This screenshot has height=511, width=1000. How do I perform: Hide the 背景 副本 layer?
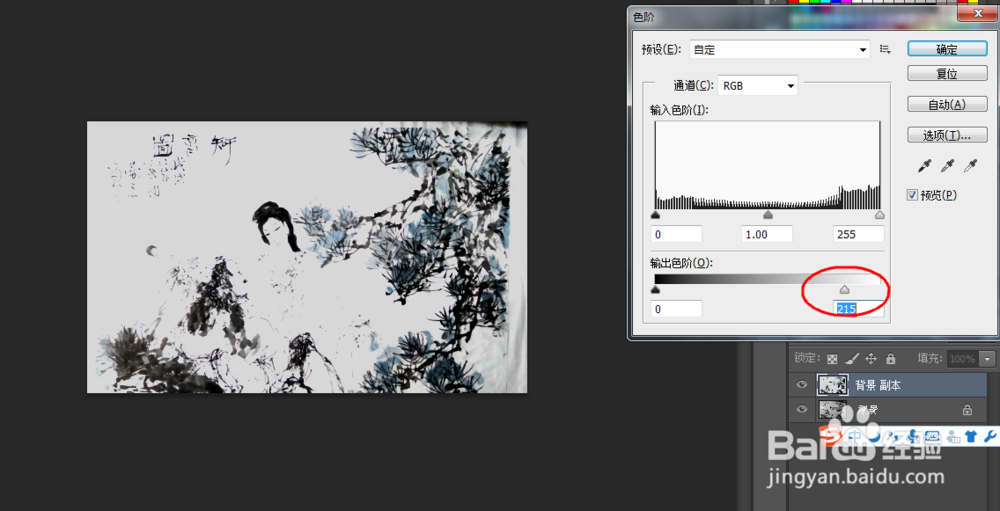[x=802, y=385]
